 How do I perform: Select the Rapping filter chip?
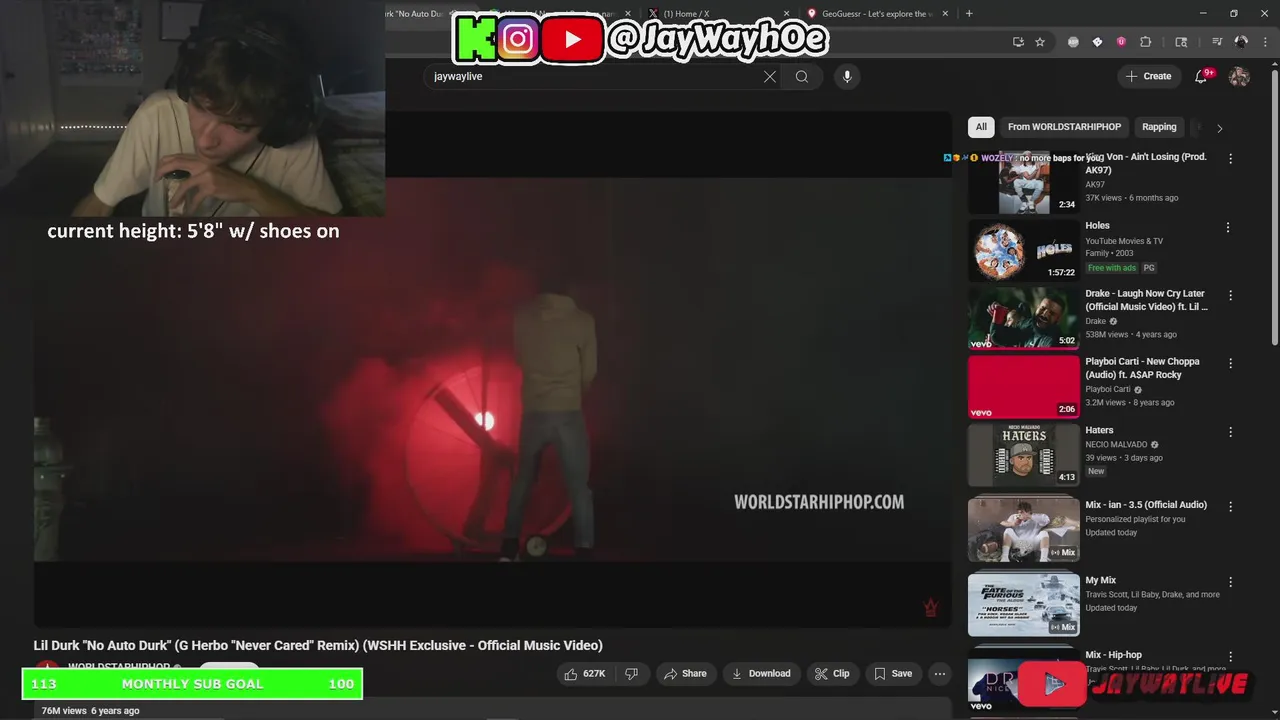click(1159, 127)
